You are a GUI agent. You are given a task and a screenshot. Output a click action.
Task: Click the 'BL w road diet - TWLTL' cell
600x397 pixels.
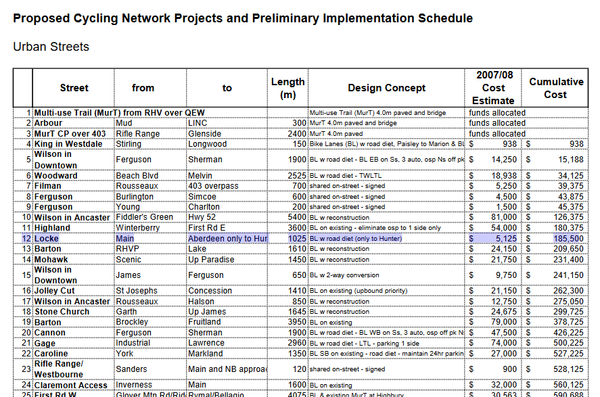click(386, 176)
